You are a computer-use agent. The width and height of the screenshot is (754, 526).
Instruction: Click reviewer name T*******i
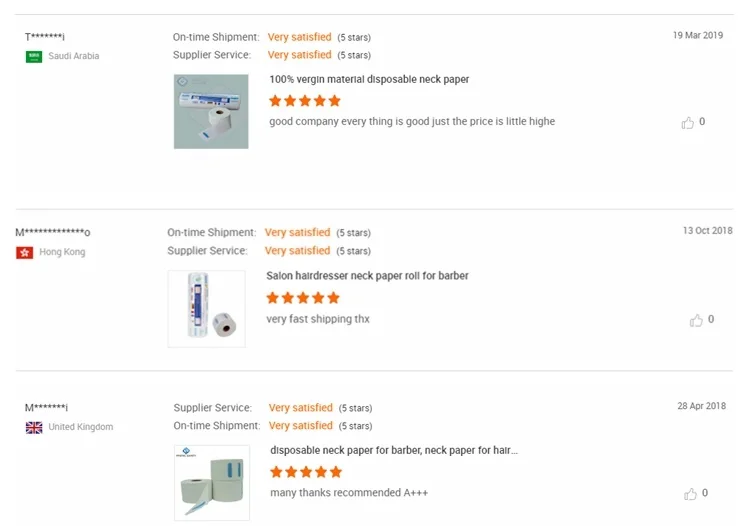pos(45,37)
